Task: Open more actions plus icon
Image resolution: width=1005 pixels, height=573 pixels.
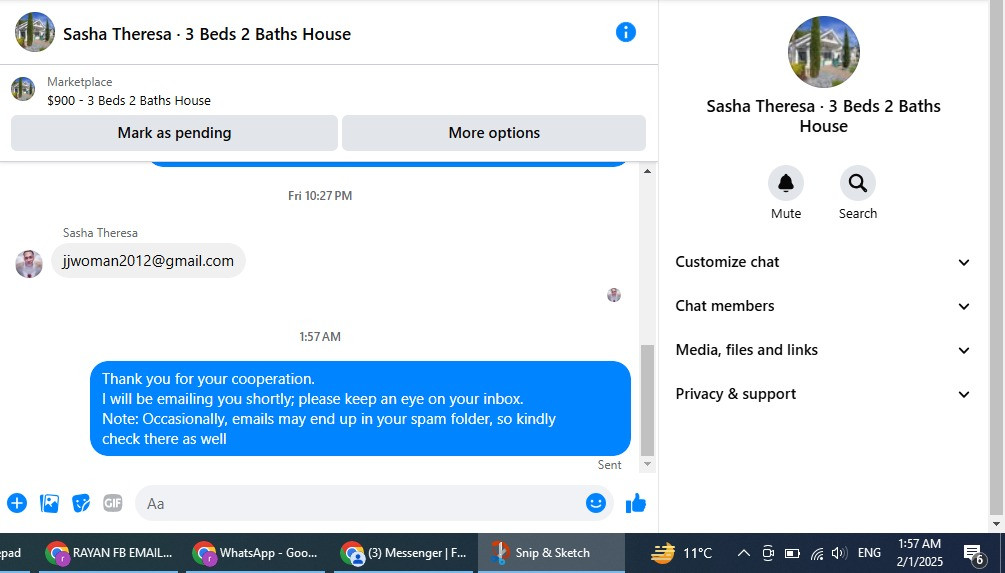Action: point(17,503)
